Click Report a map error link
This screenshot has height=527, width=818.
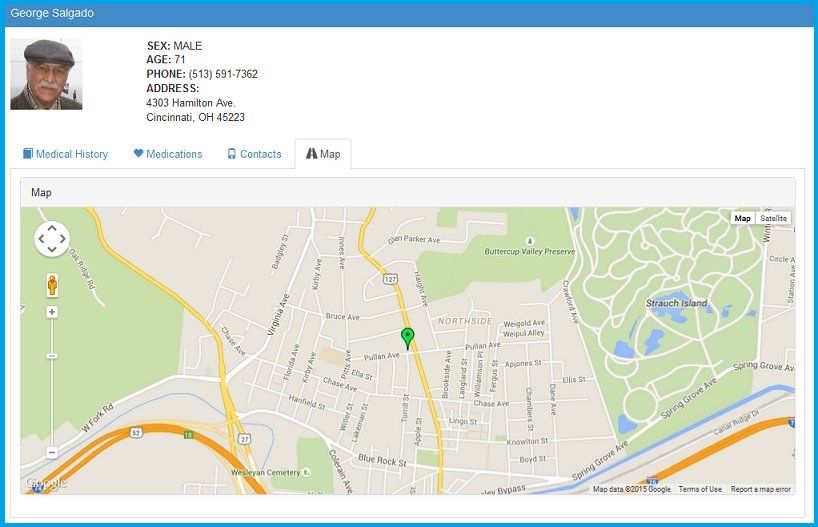click(x=761, y=489)
